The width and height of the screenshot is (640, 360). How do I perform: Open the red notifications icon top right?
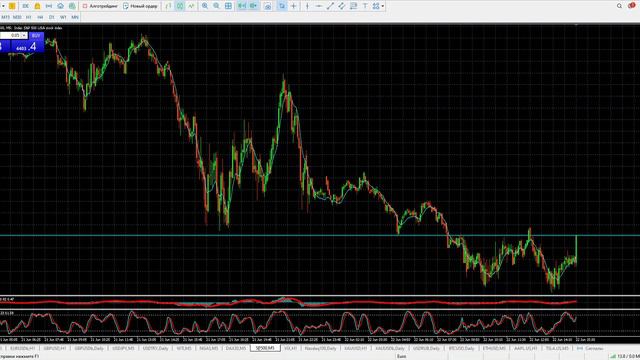click(631, 5)
